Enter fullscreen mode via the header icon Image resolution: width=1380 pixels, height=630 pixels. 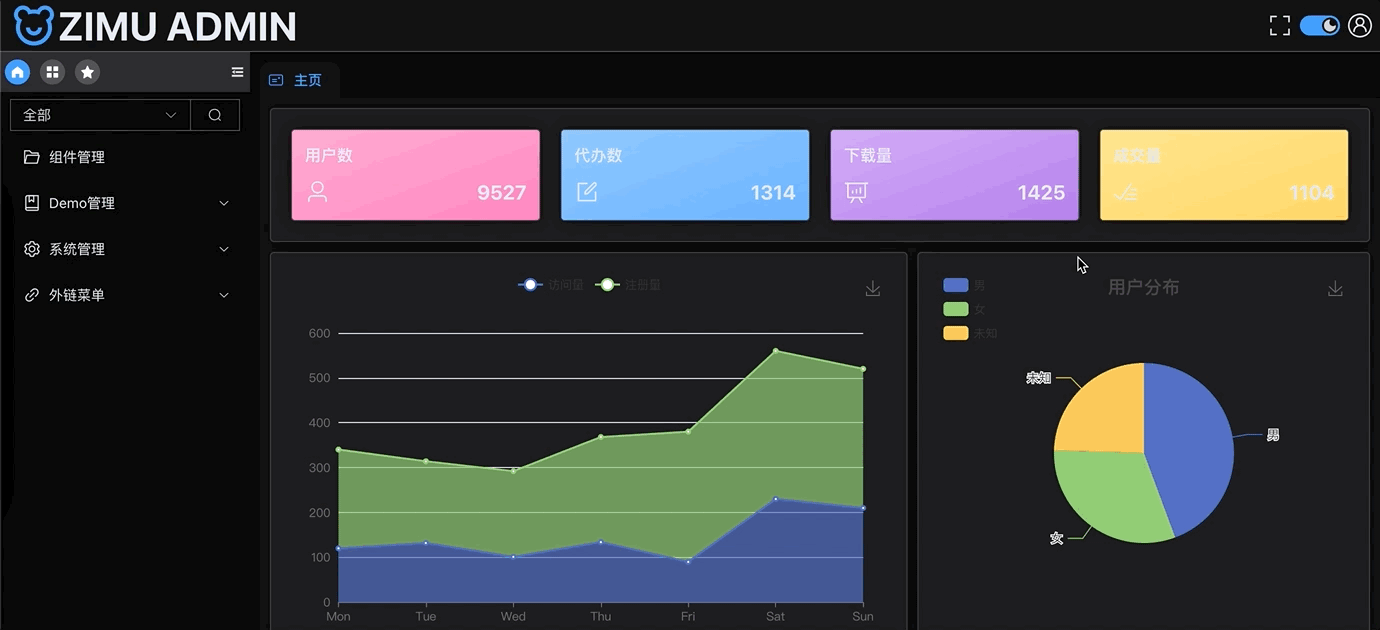1279,26
